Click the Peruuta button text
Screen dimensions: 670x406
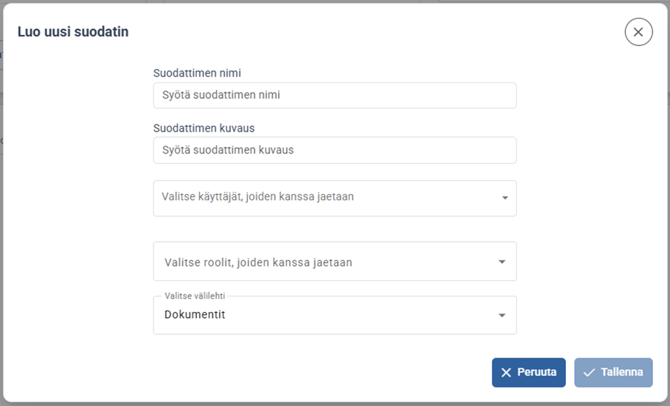(537, 373)
